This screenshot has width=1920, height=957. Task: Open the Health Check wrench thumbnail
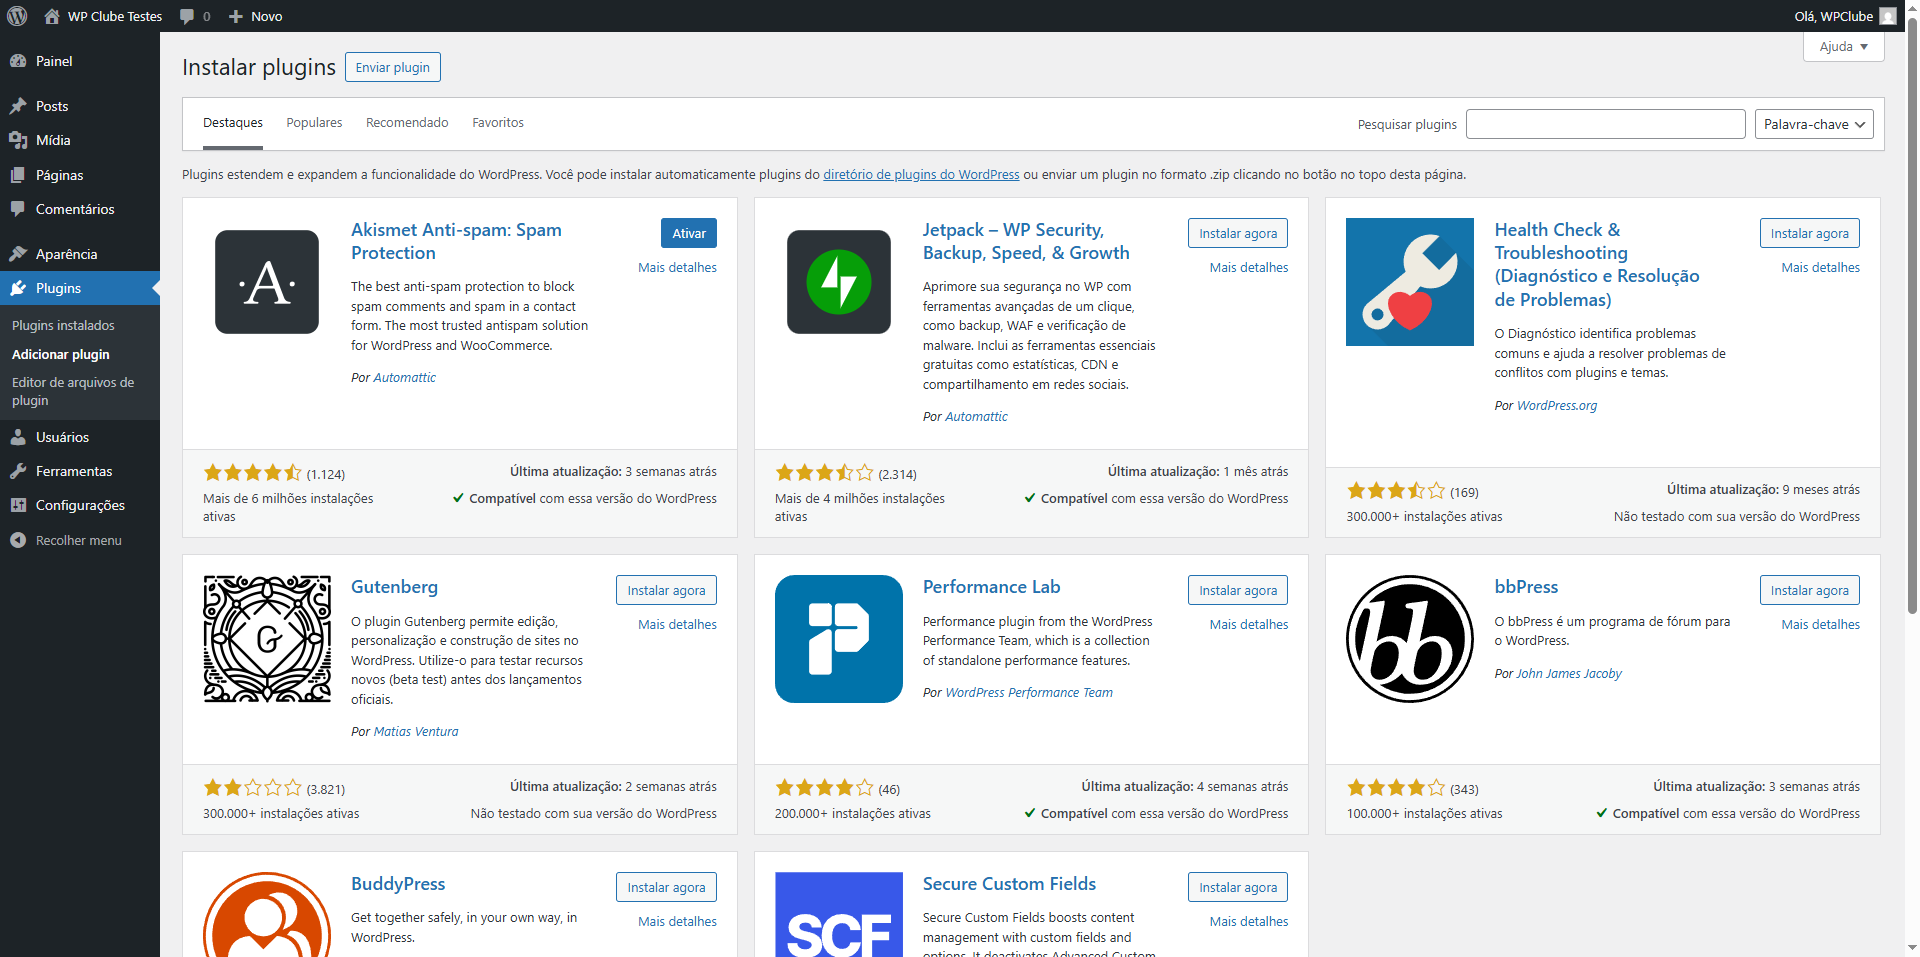[x=1410, y=282]
